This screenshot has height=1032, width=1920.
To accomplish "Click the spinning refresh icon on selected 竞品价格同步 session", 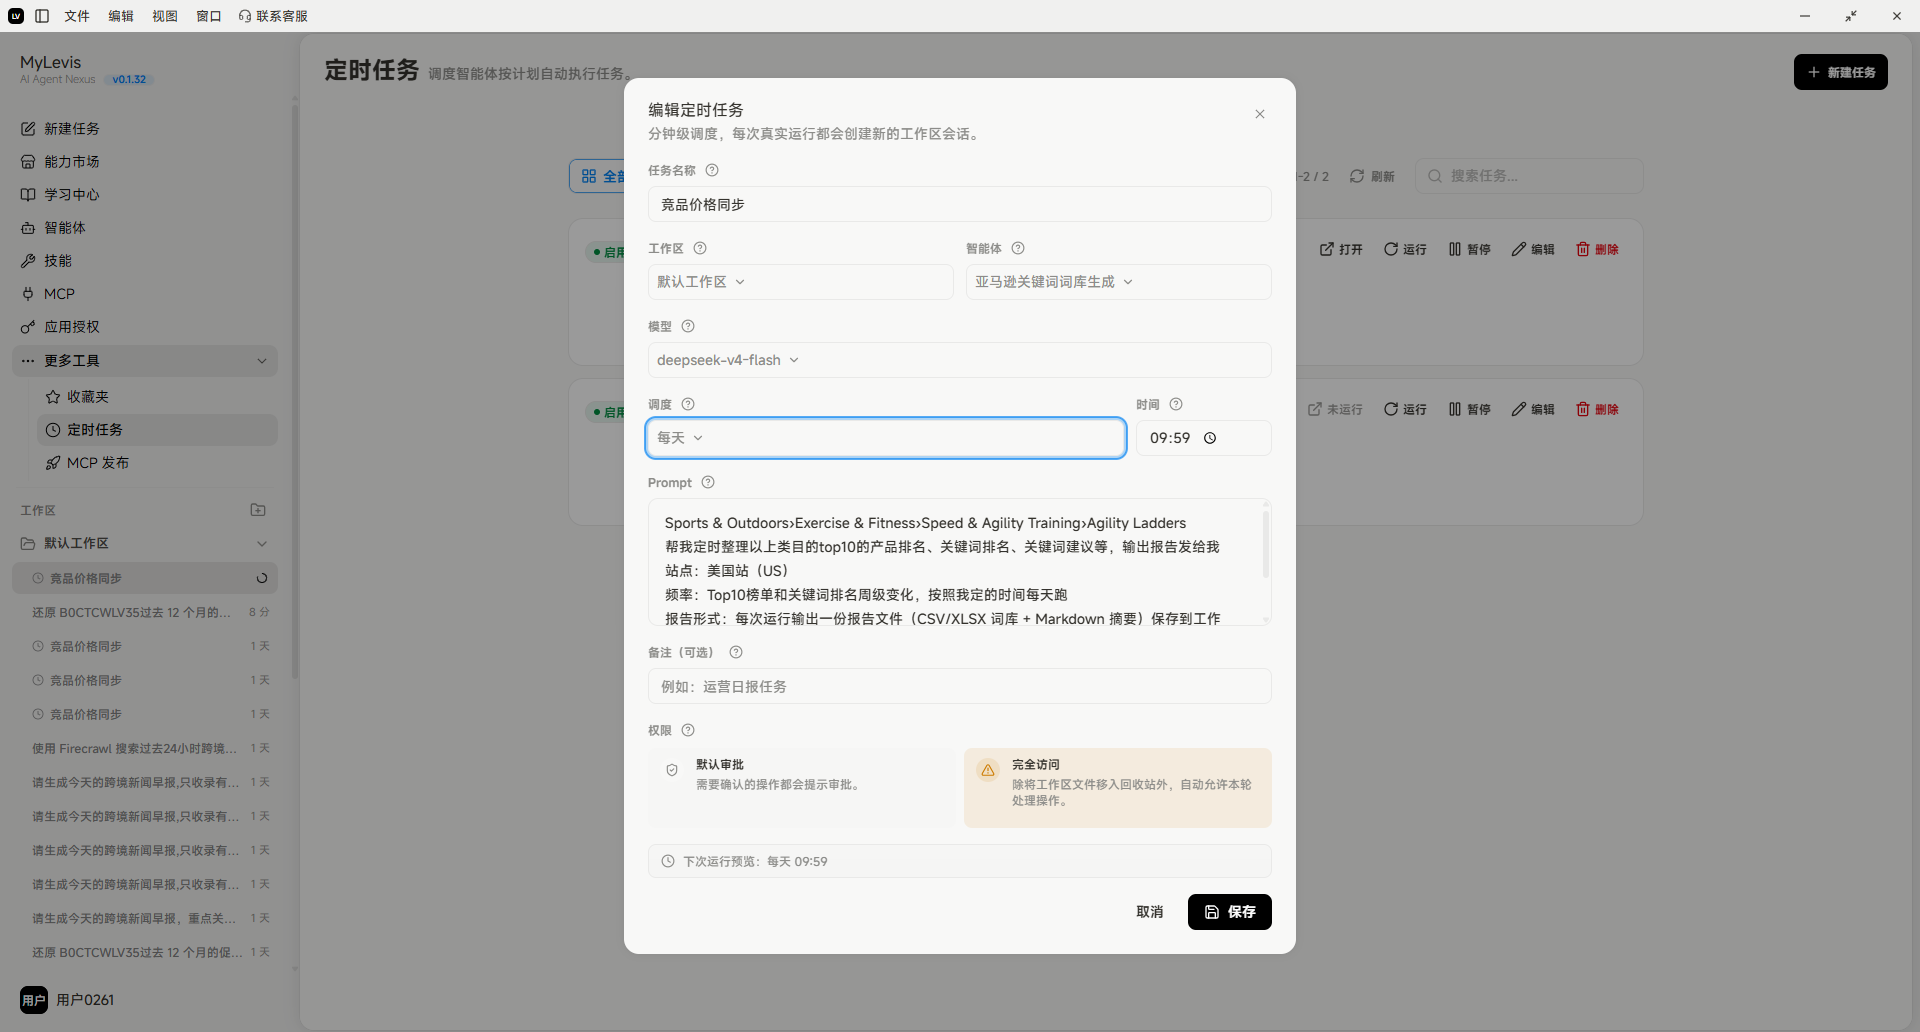I will pyautogui.click(x=262, y=578).
